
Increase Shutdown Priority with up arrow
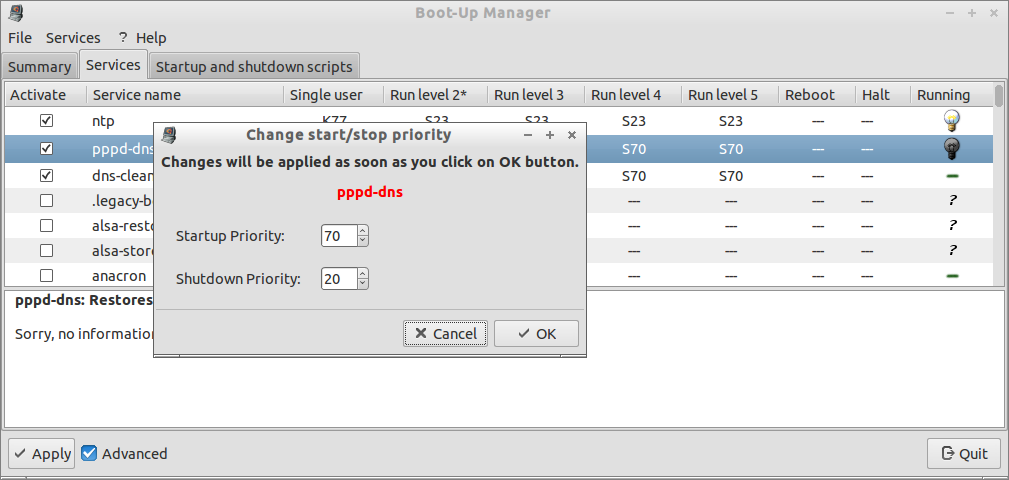point(363,274)
